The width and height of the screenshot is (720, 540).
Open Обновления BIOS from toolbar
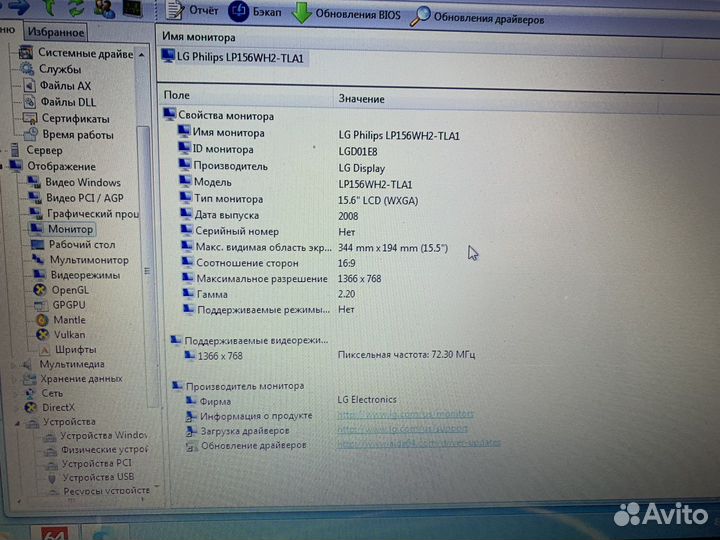(346, 14)
